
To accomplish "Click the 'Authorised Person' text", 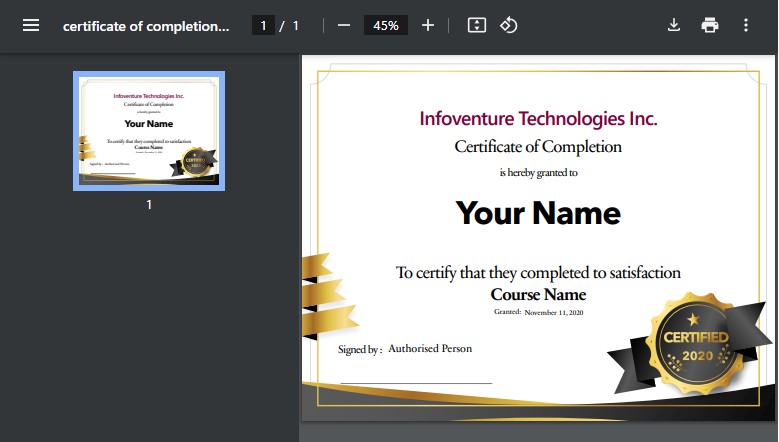I will [430, 349].
